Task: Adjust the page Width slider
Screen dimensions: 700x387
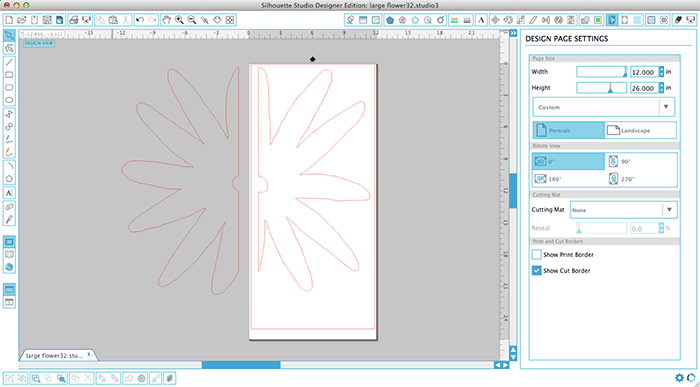Action: [x=602, y=72]
